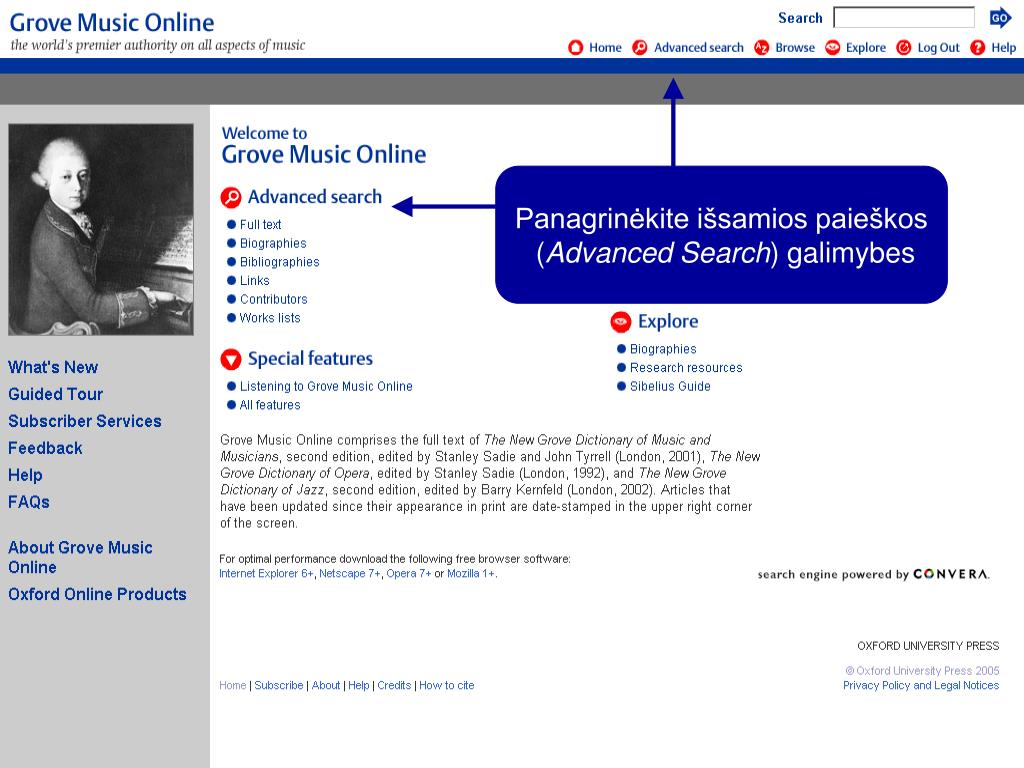Open Oxford Online Products sidebar link

tap(97, 594)
